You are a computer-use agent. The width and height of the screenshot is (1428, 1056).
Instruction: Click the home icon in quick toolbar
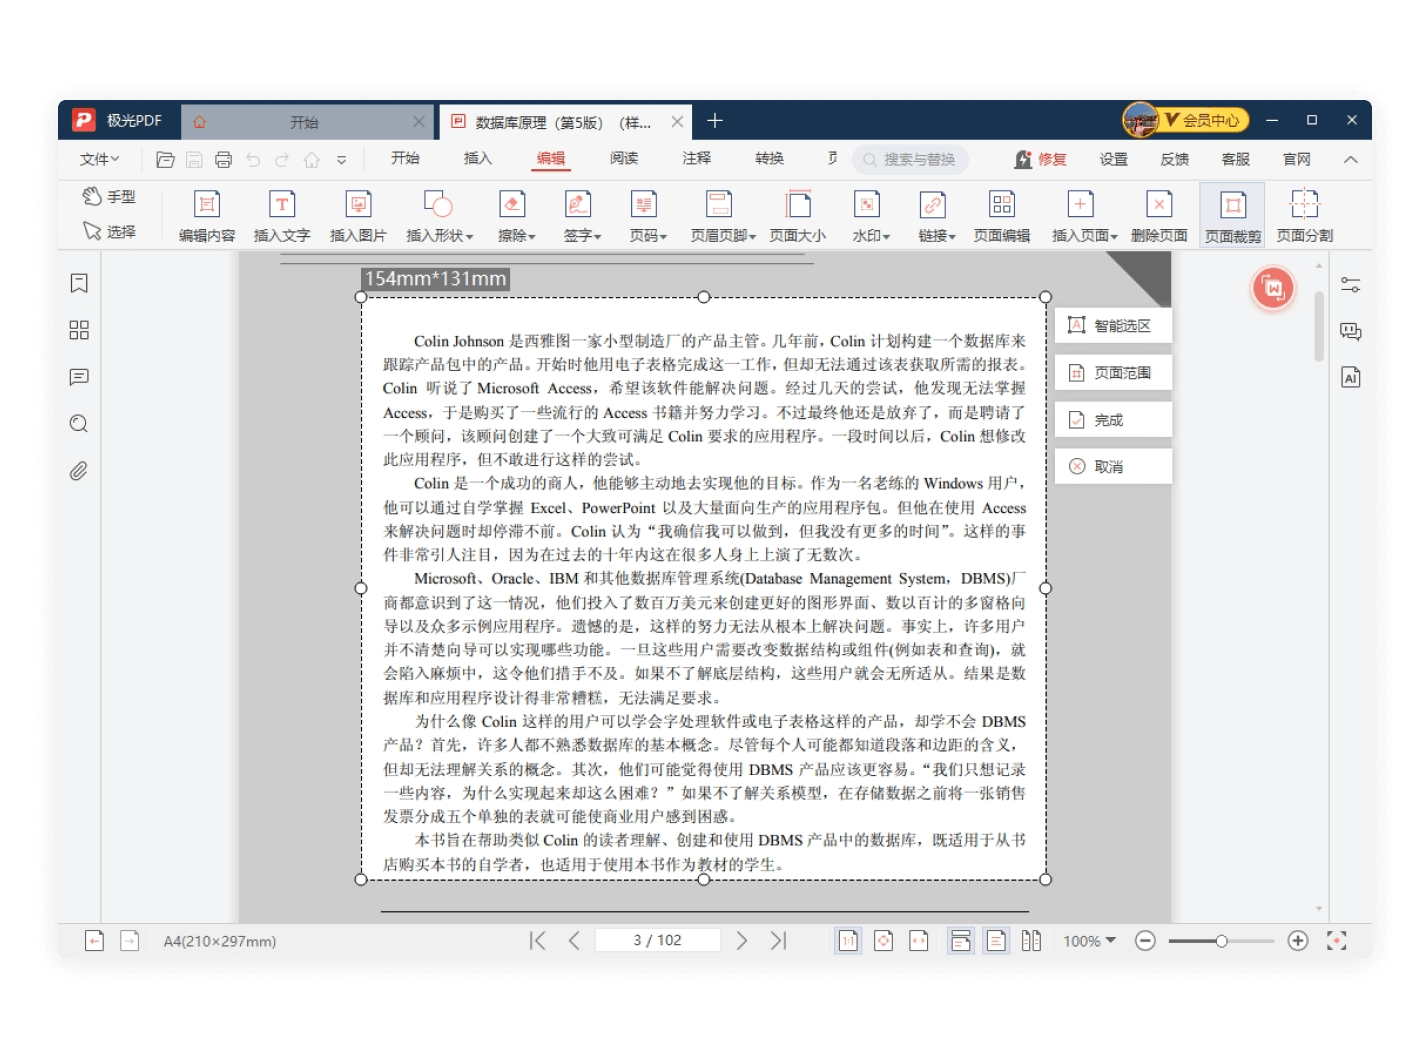312,159
